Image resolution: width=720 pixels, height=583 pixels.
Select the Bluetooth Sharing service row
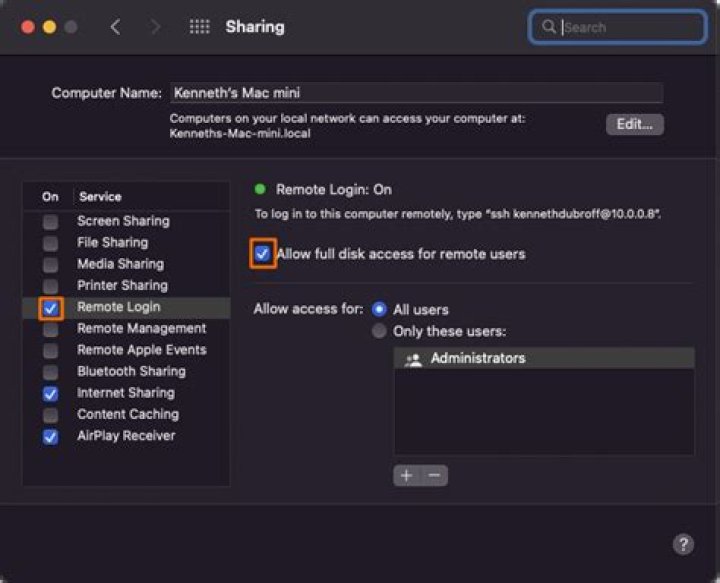click(127, 371)
